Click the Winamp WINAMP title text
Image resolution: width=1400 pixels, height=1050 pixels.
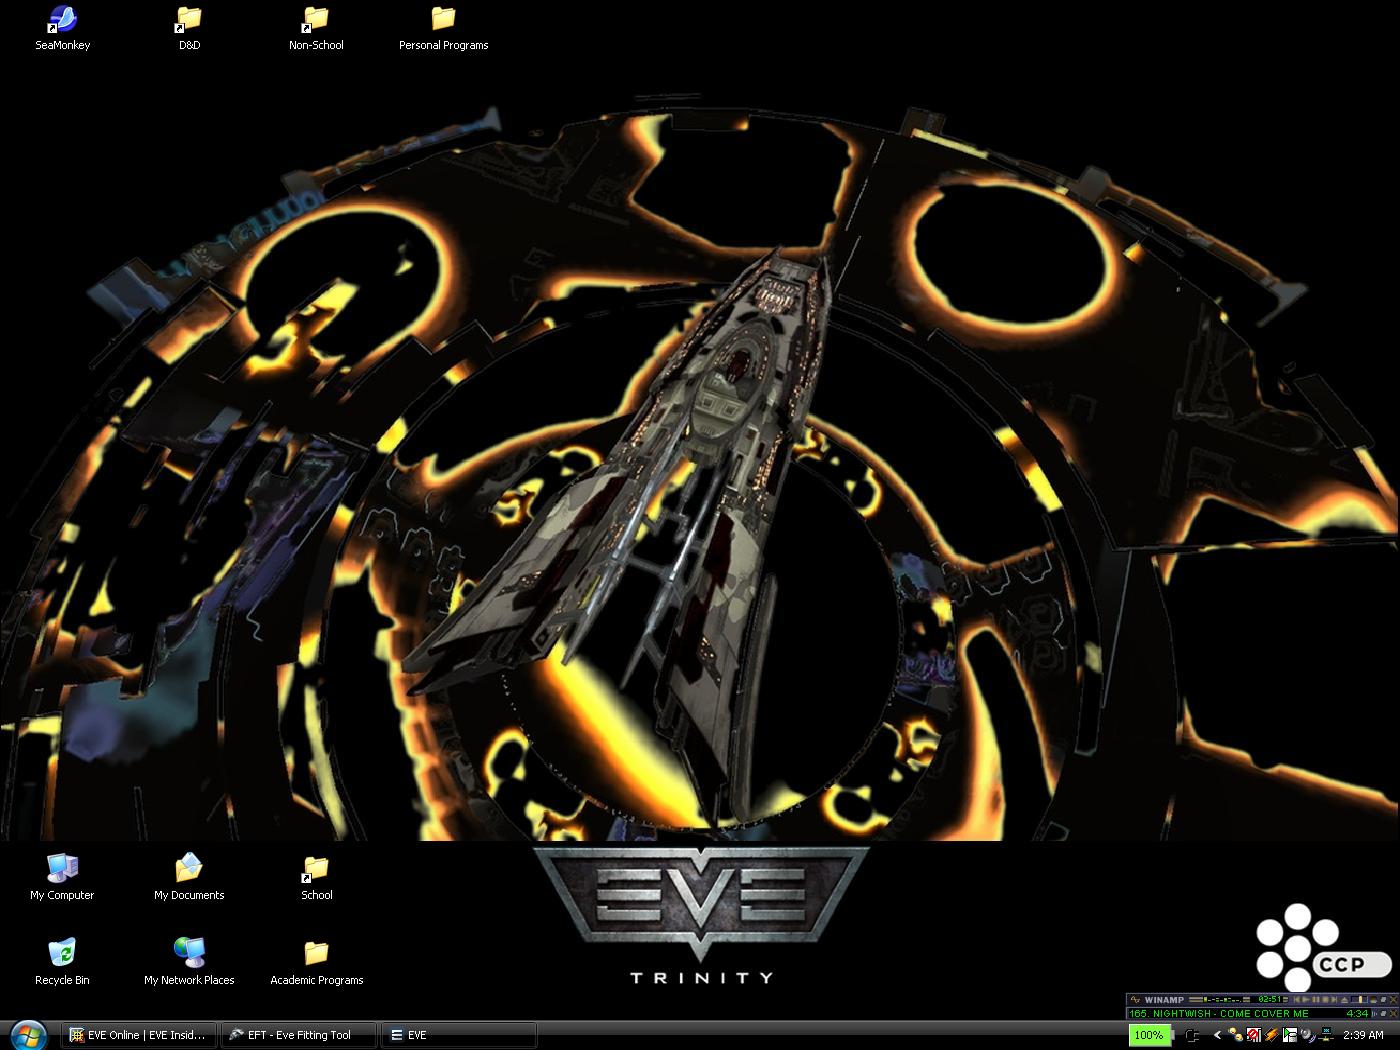pos(1164,999)
